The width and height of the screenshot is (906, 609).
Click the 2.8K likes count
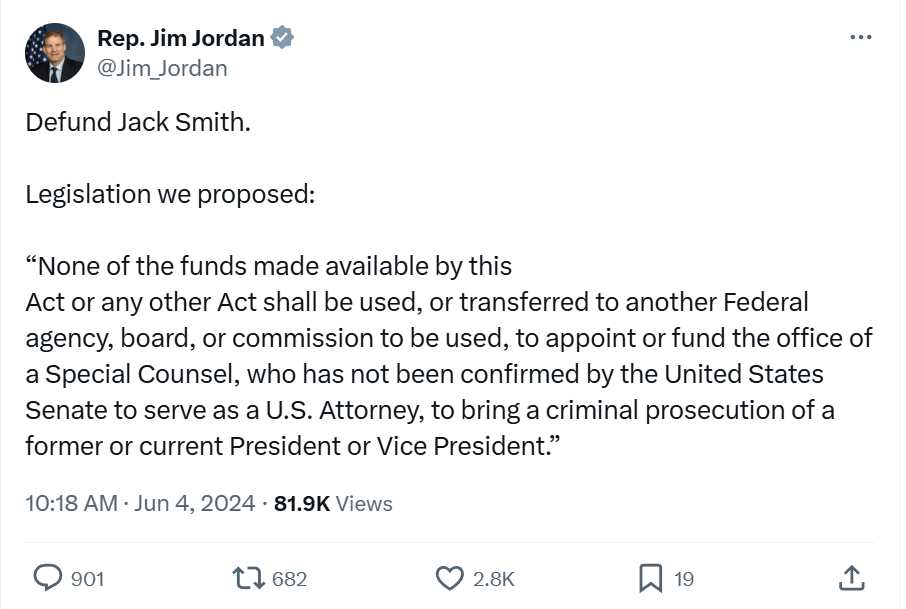[x=494, y=578]
